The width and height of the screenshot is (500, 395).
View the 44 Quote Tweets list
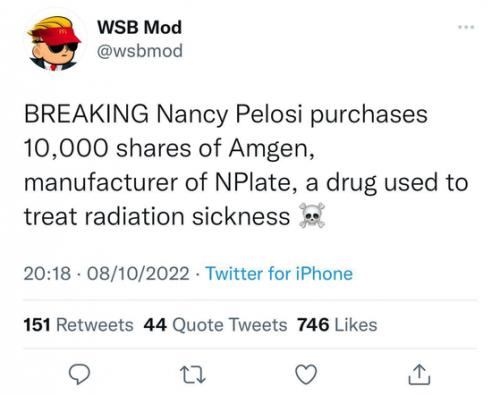coord(215,325)
